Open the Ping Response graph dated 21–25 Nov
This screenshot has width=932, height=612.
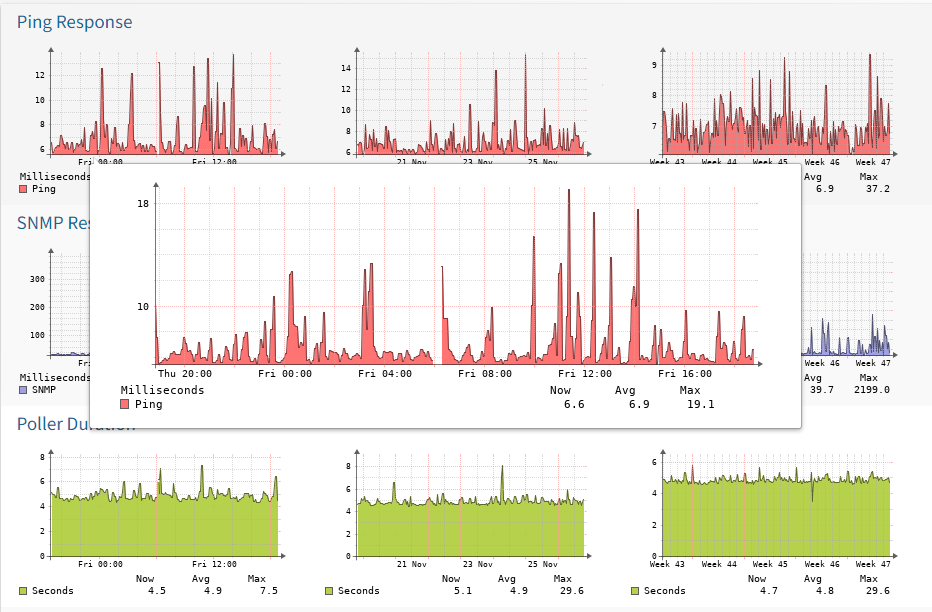471,106
